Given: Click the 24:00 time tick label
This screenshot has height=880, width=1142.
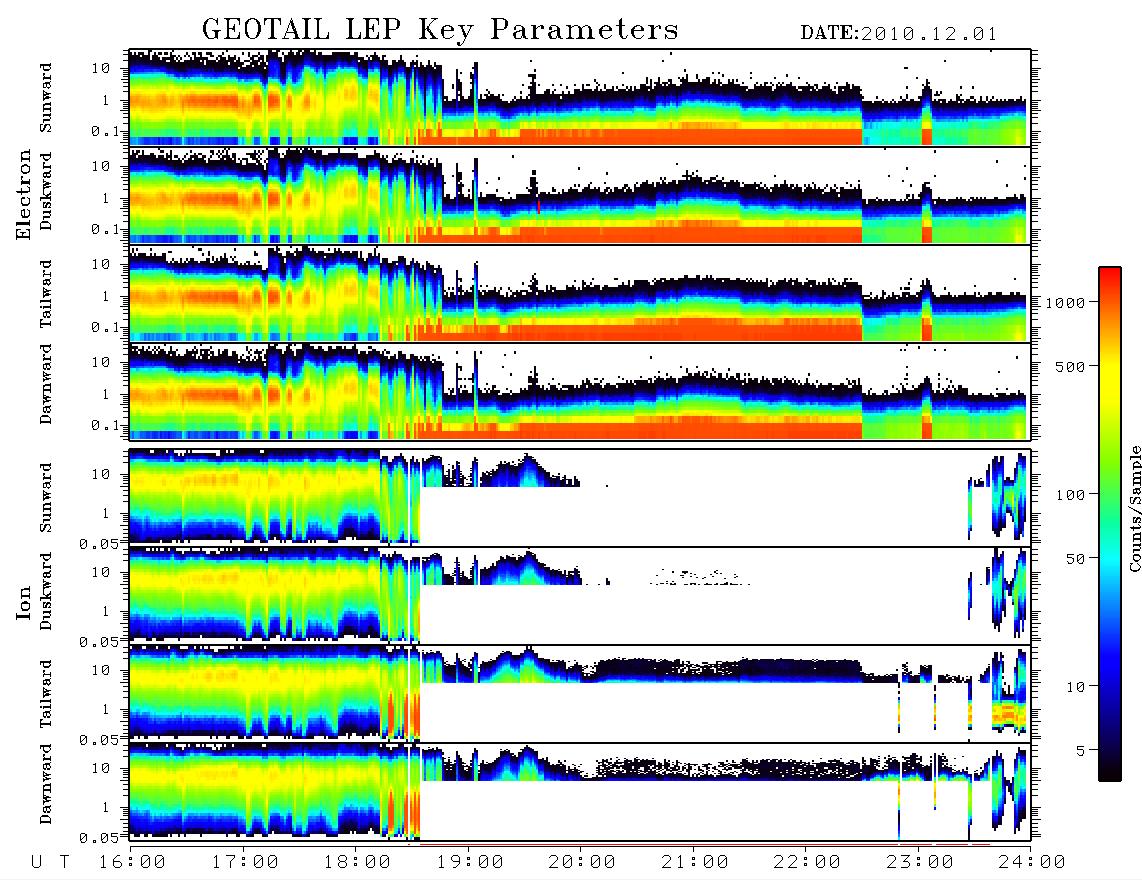Looking at the screenshot, I should tap(1032, 863).
